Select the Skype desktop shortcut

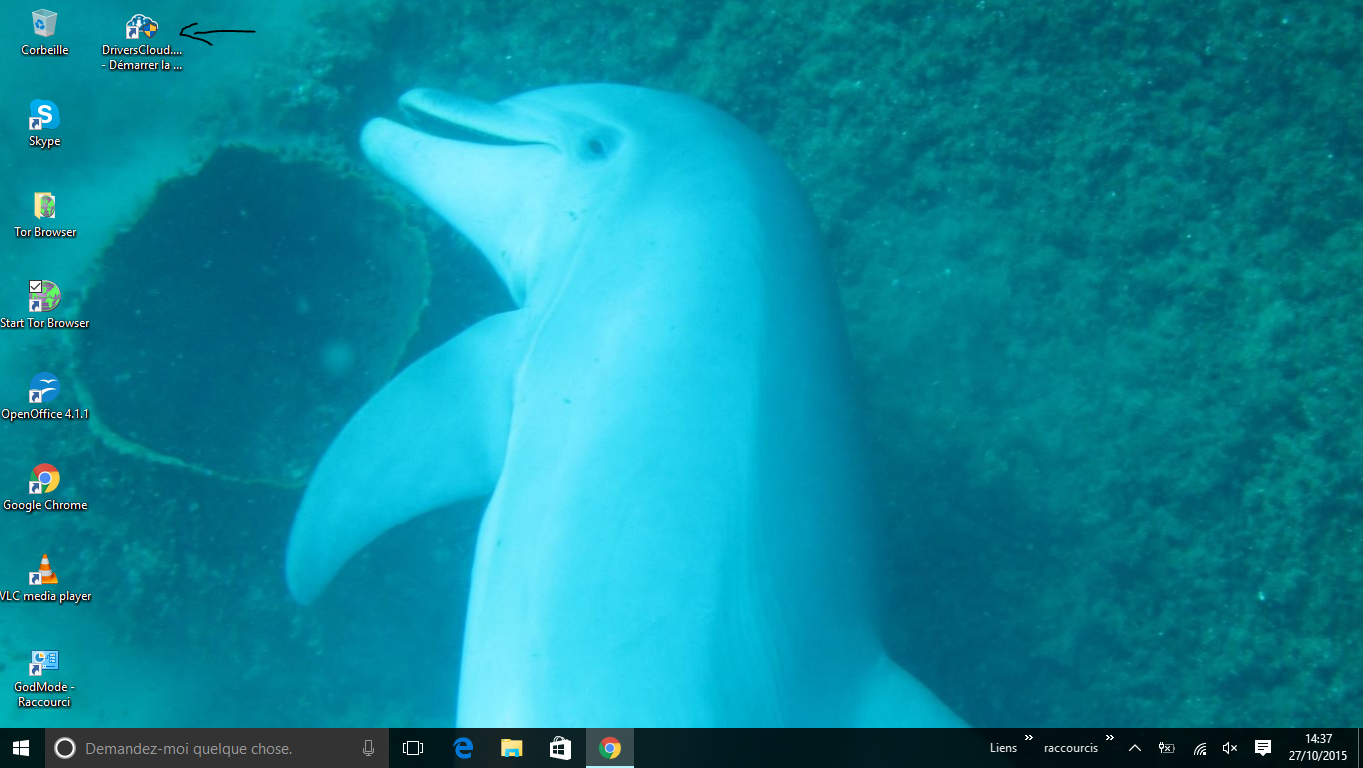[44, 123]
